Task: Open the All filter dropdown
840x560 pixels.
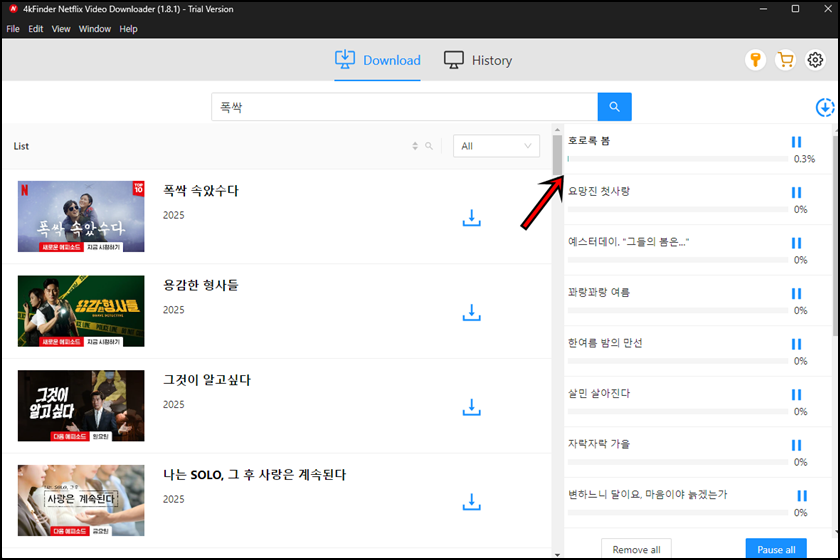Action: [496, 146]
